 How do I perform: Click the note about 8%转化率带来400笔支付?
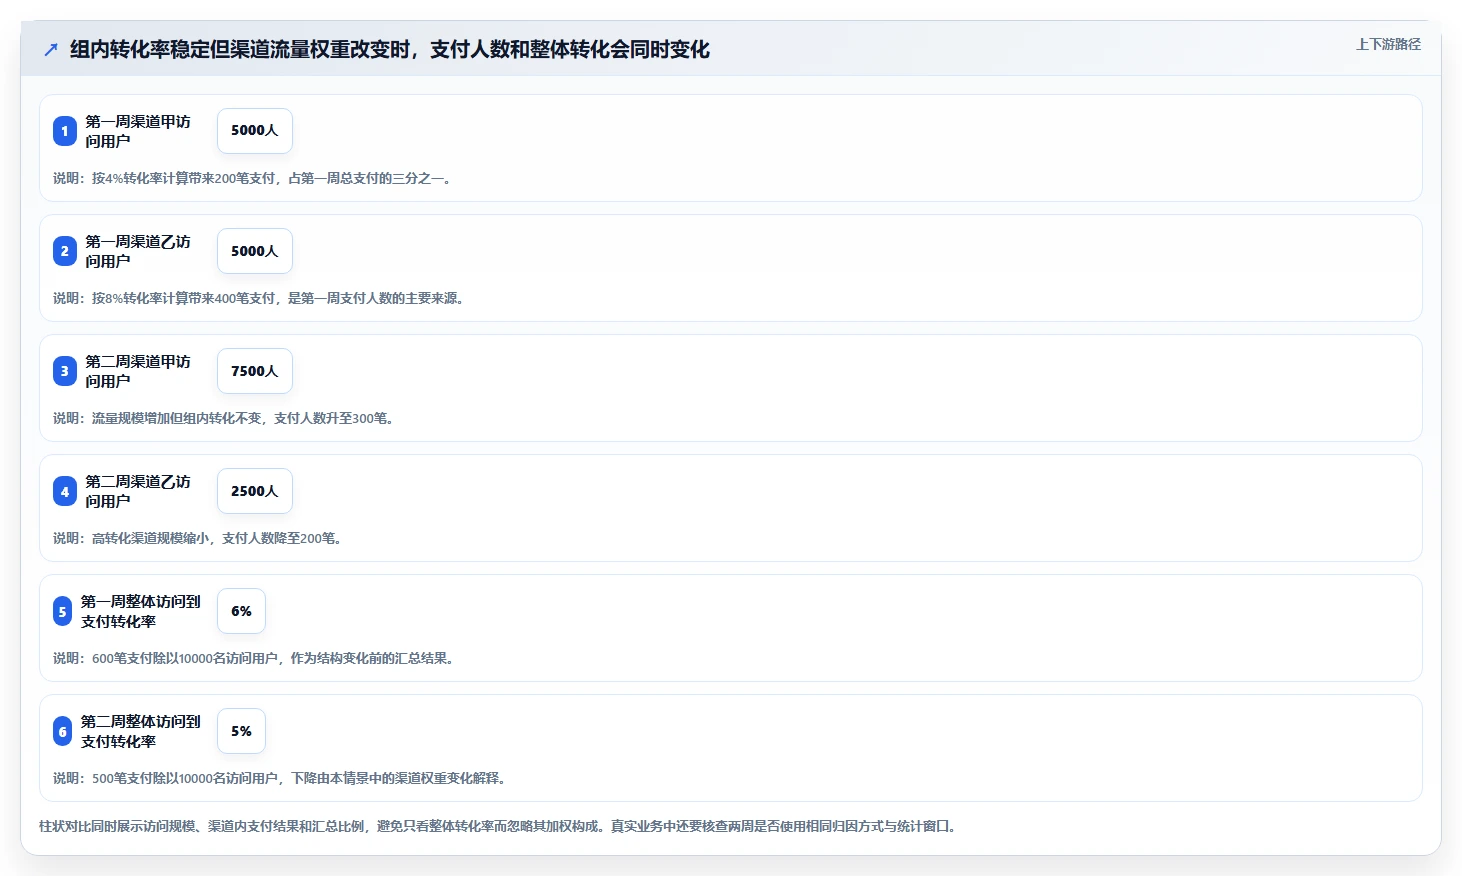(x=260, y=298)
